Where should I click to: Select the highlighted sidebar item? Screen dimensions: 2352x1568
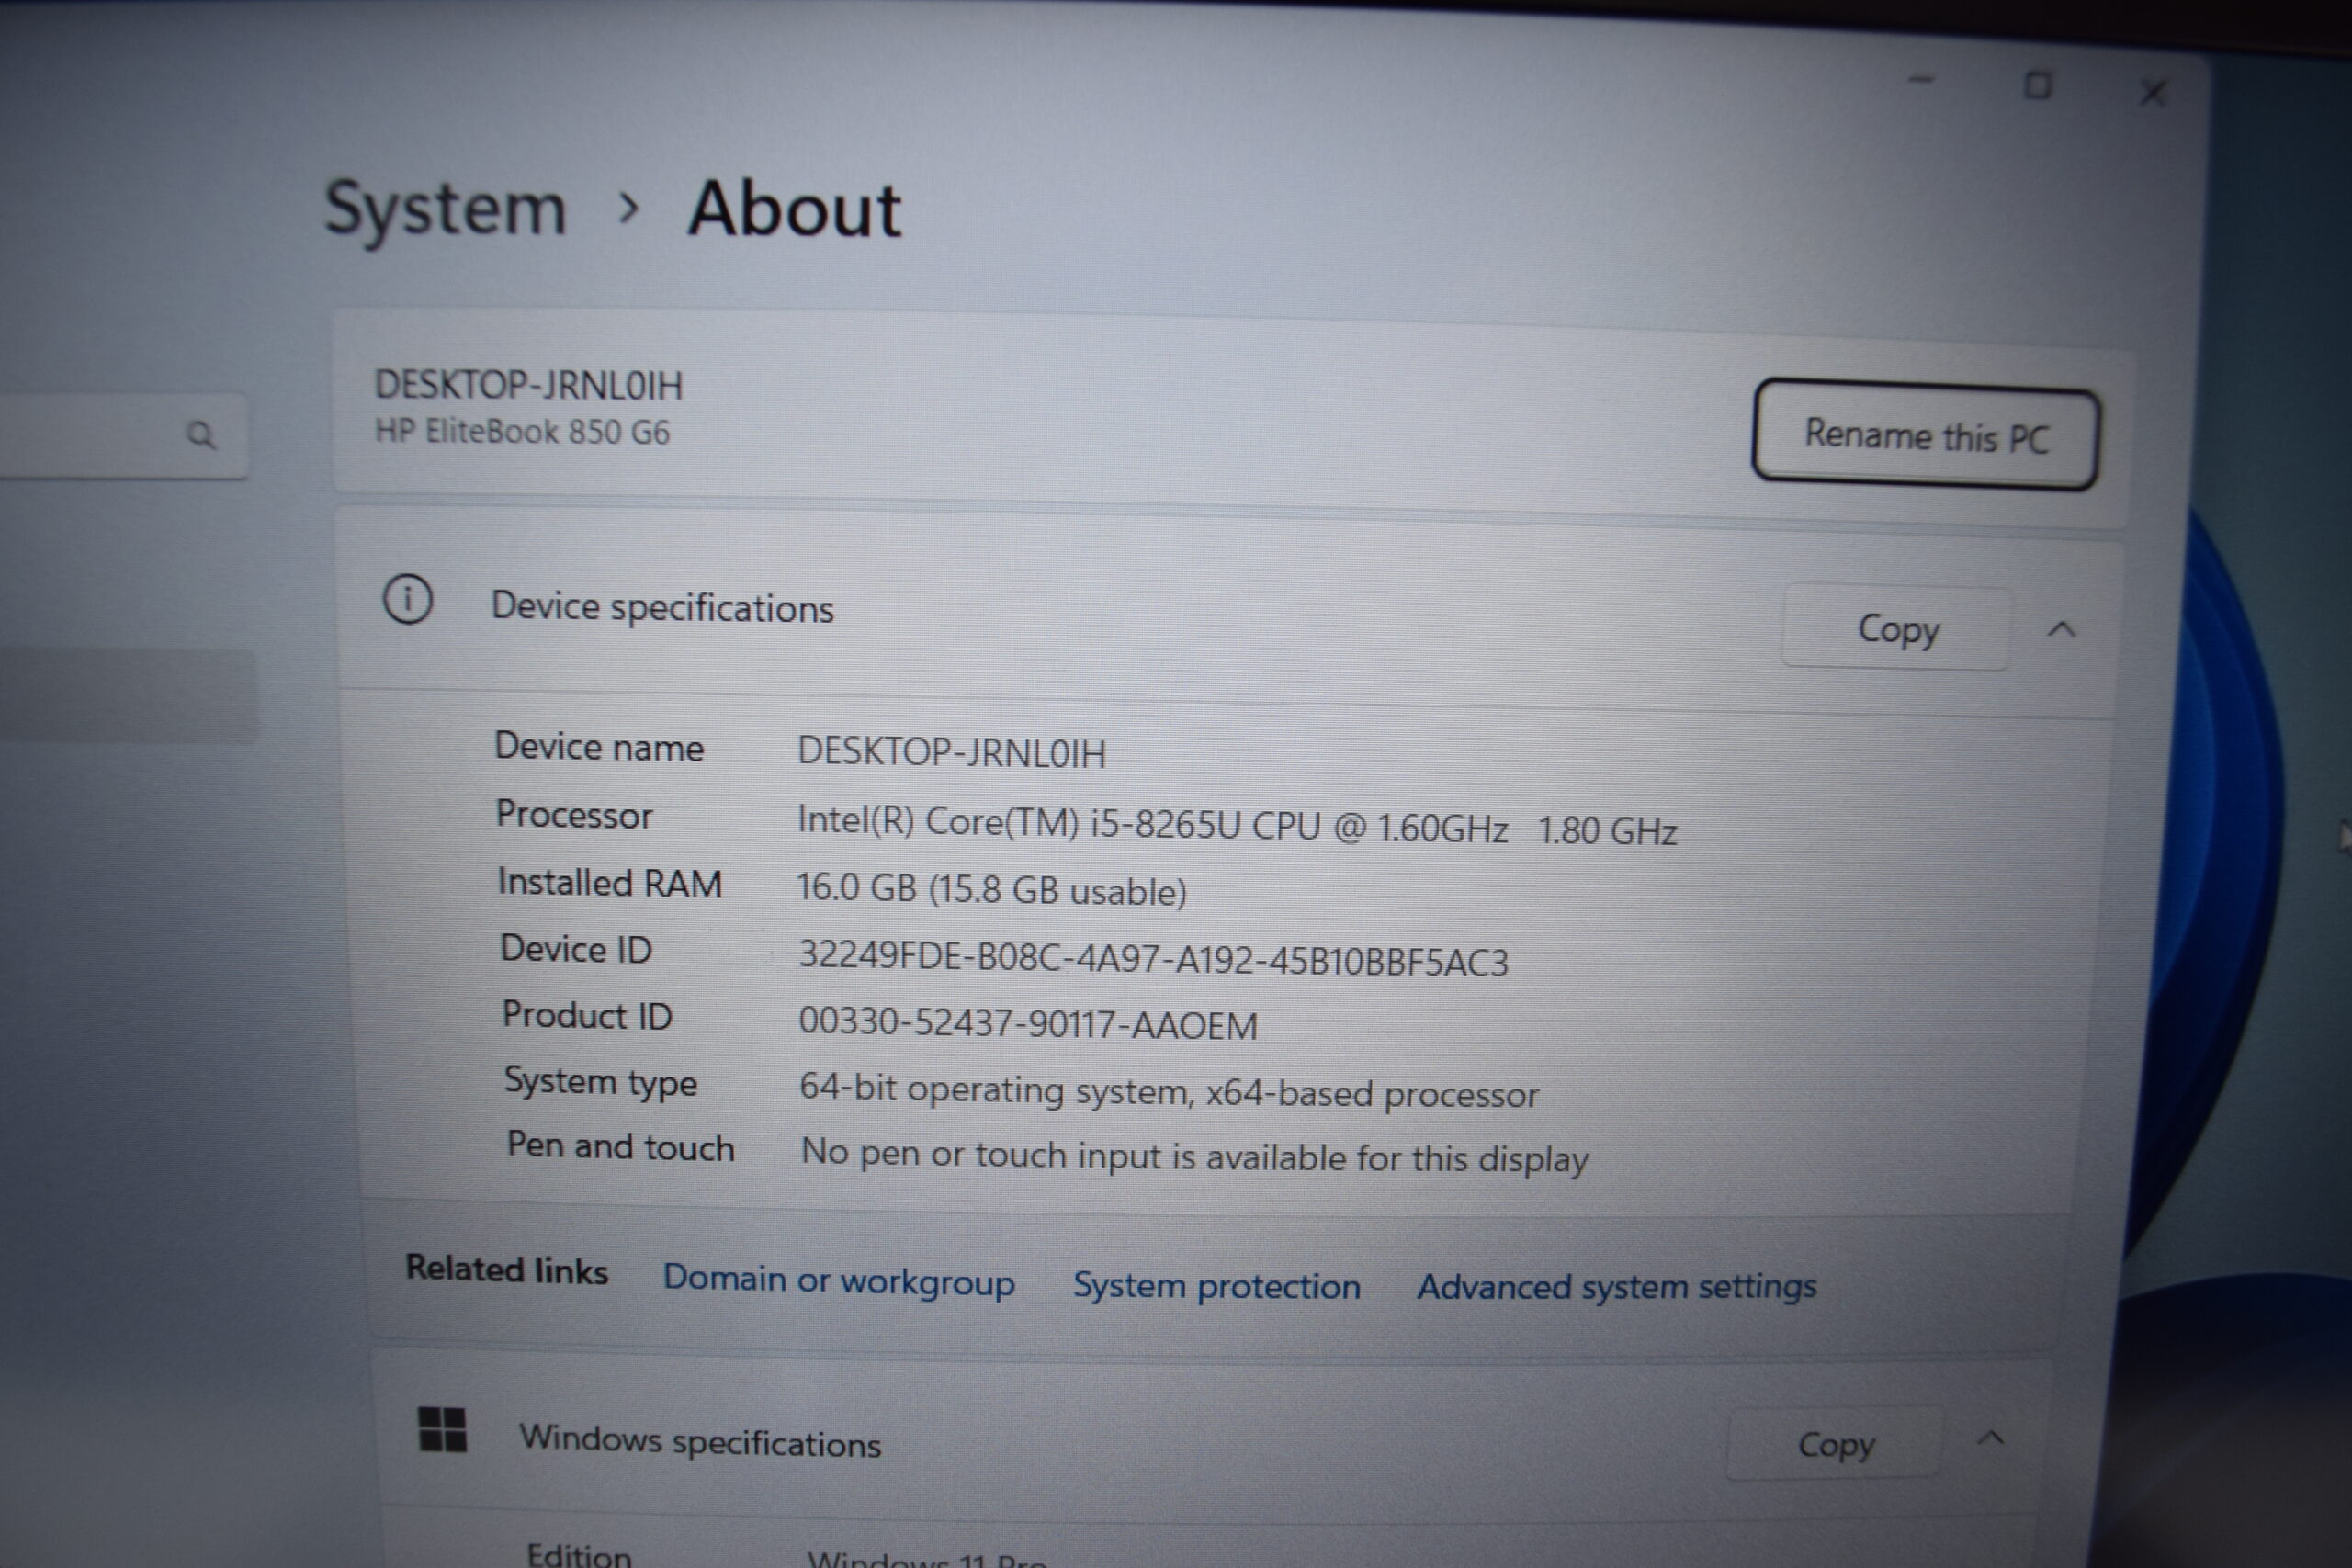[128, 696]
